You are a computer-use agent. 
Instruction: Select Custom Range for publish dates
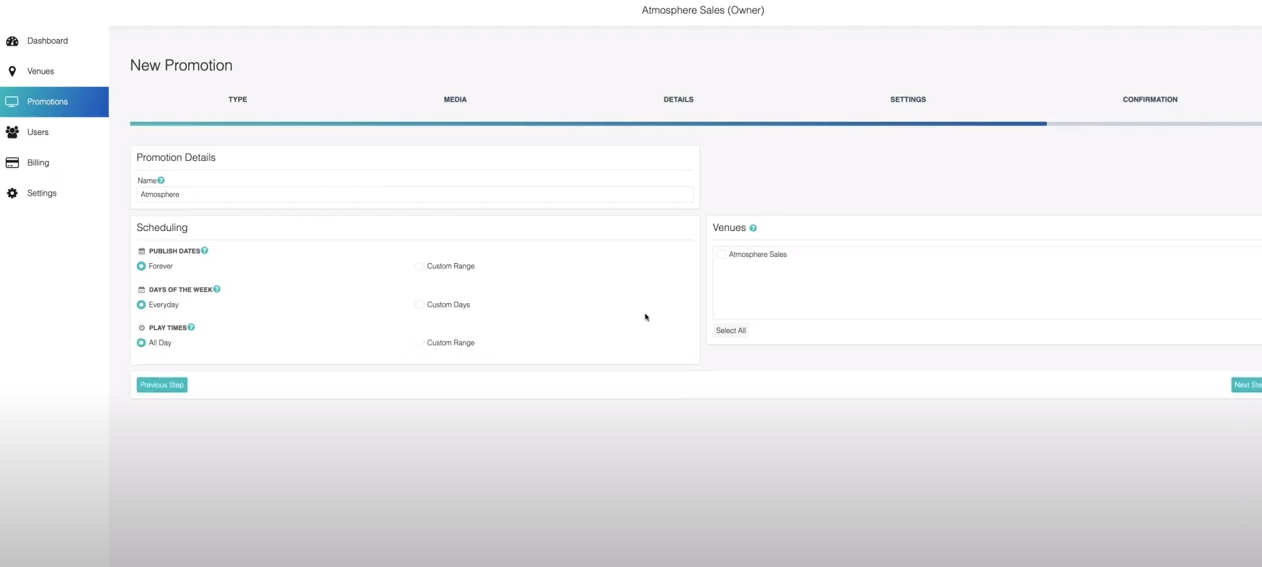(419, 266)
